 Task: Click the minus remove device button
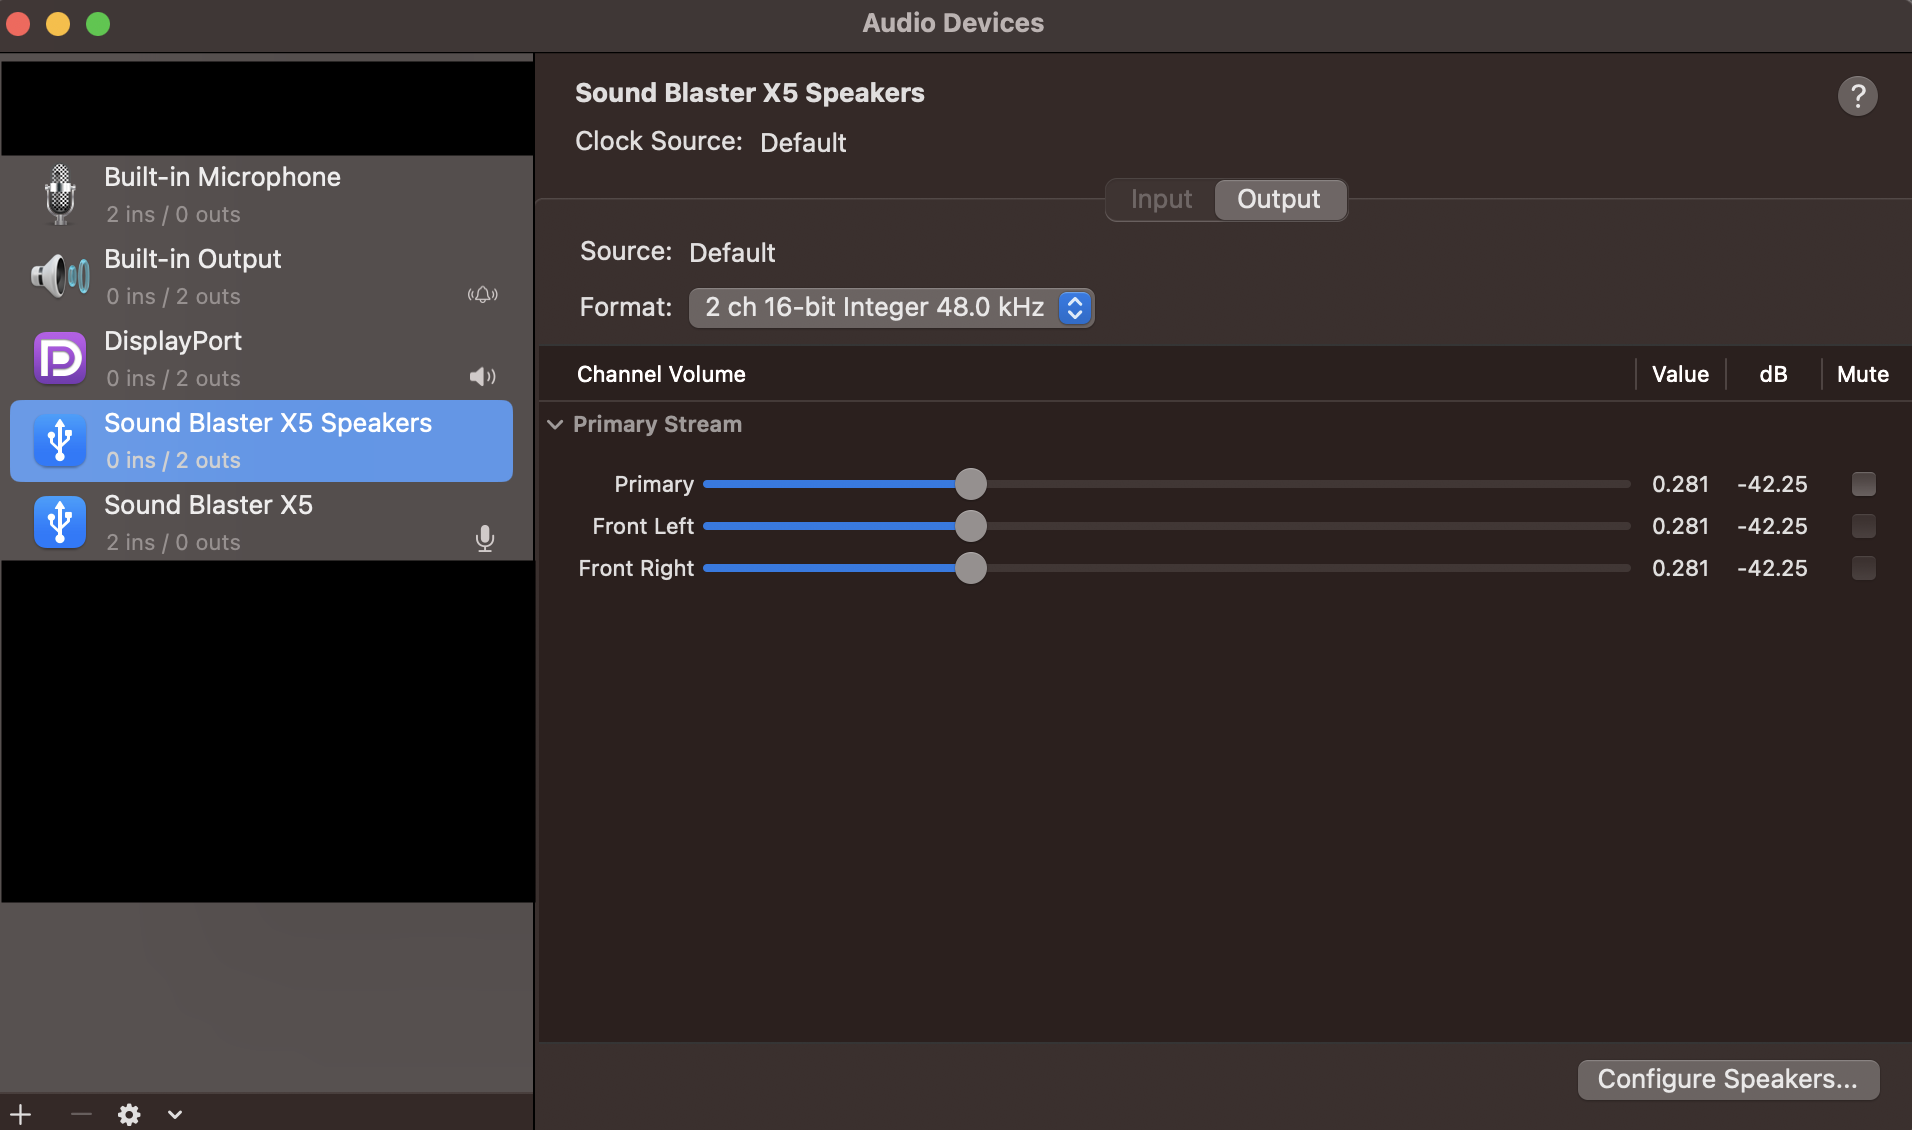[x=81, y=1114]
